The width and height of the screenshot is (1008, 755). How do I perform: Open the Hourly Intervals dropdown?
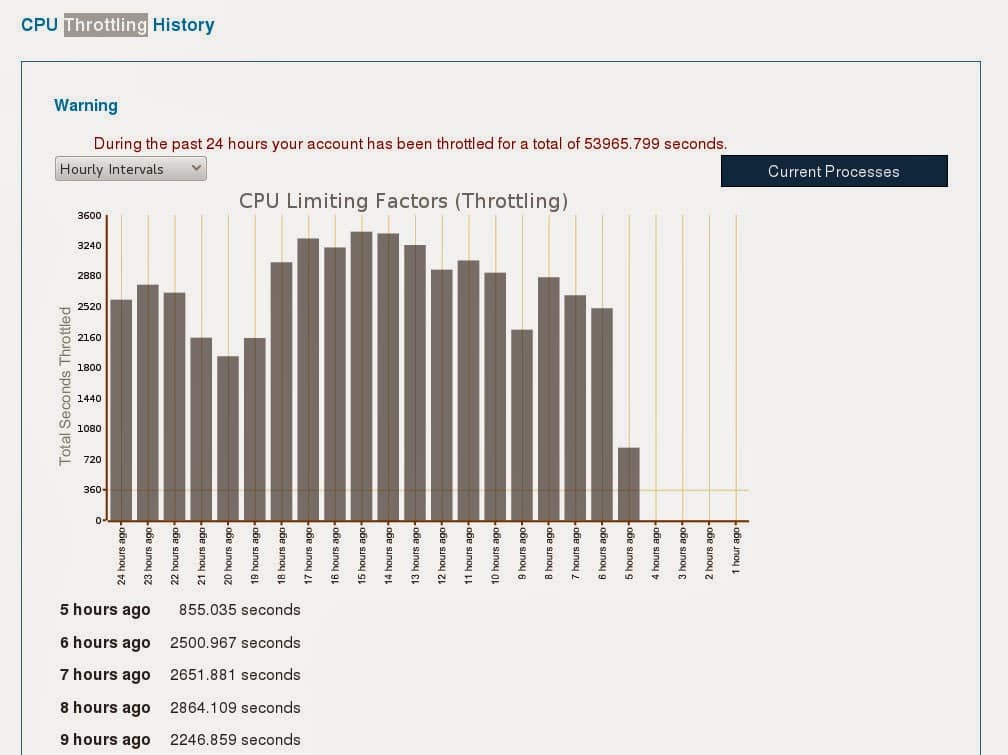tap(130, 169)
